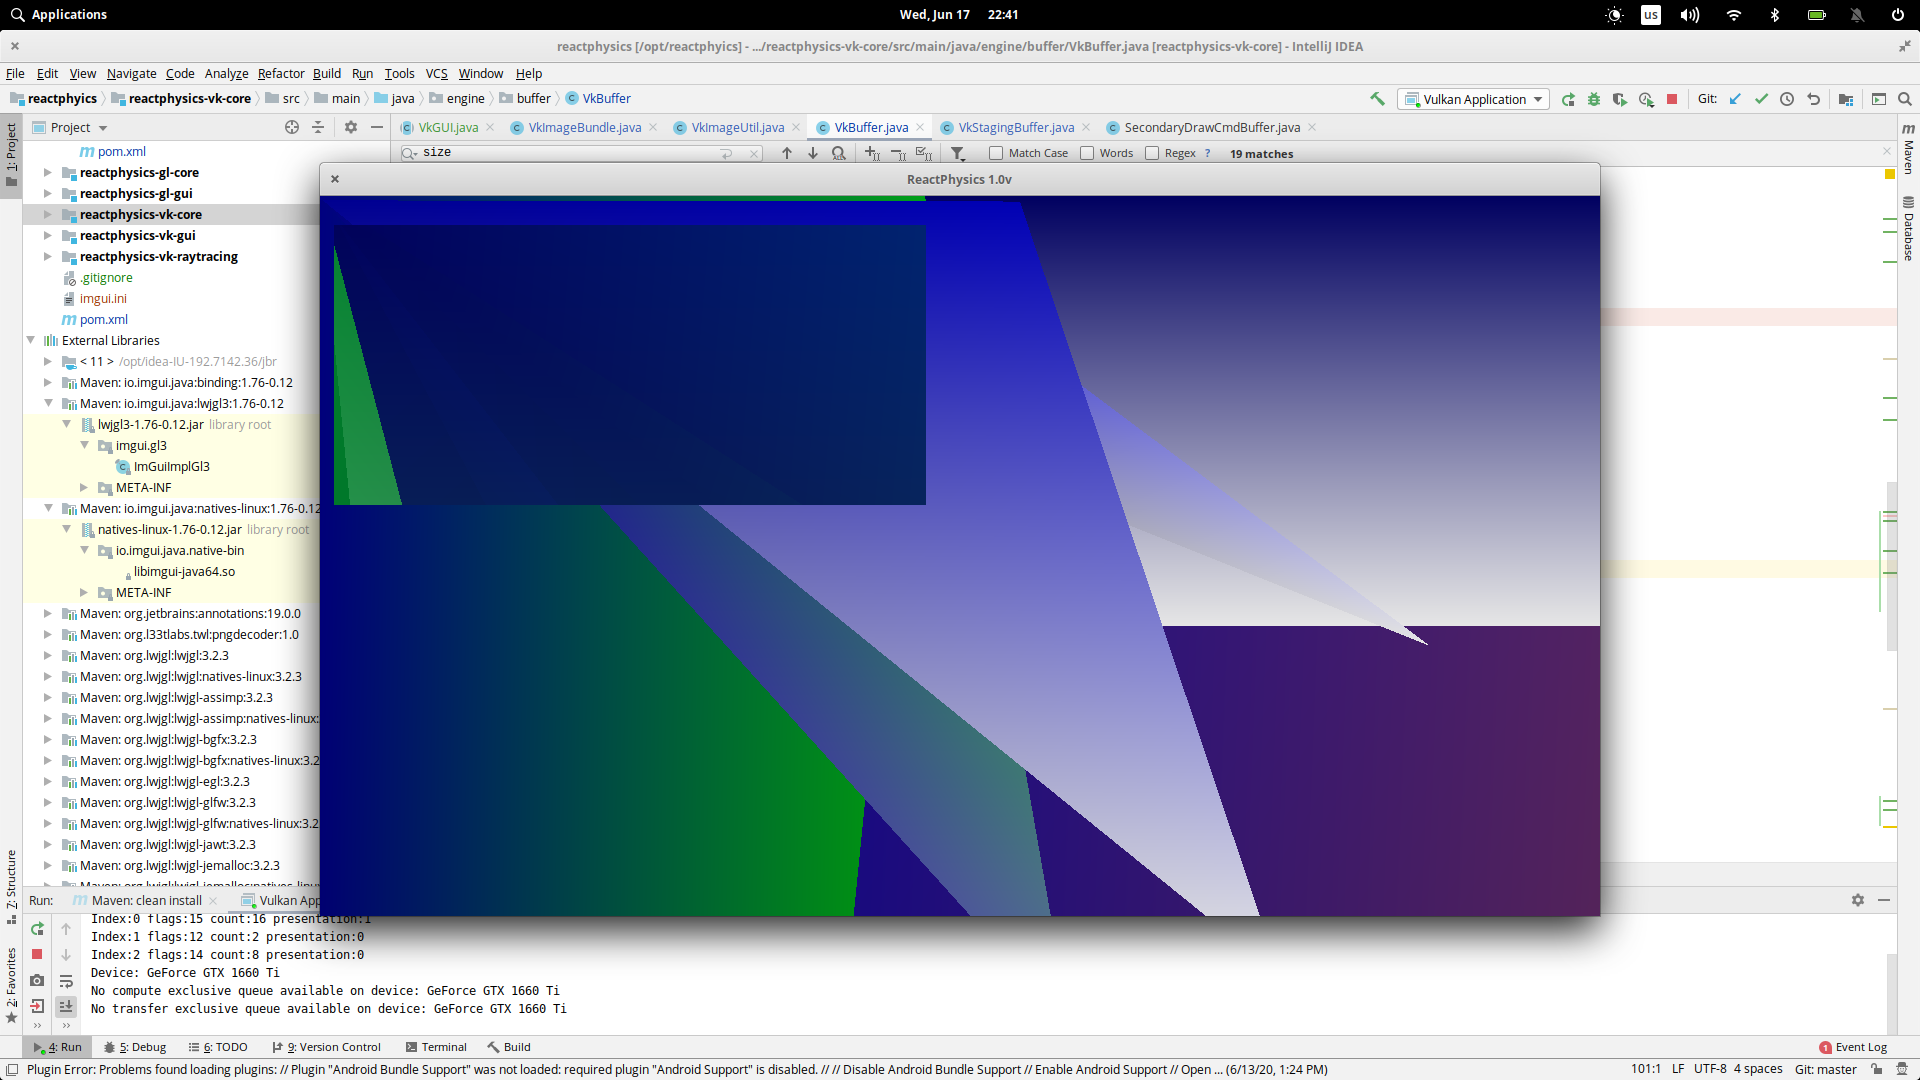1920x1080 pixels.
Task: Stop the running application
Action: click(1670, 99)
